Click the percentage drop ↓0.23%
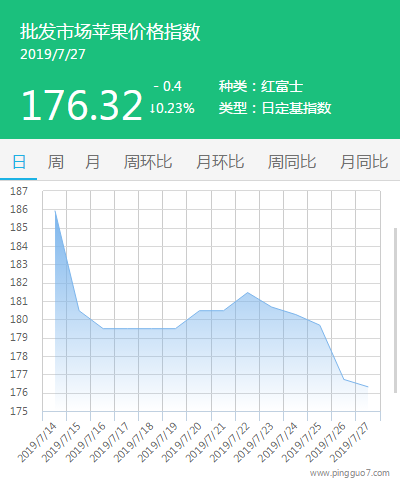400x484 pixels. click(172, 108)
